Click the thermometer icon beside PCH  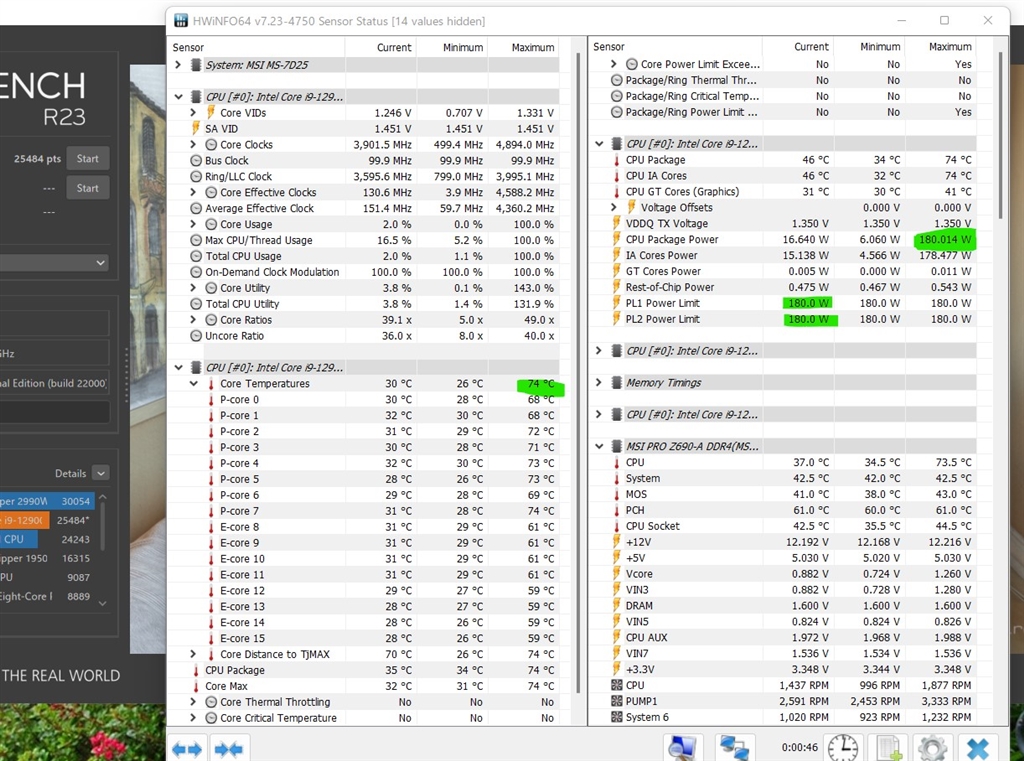(x=616, y=510)
